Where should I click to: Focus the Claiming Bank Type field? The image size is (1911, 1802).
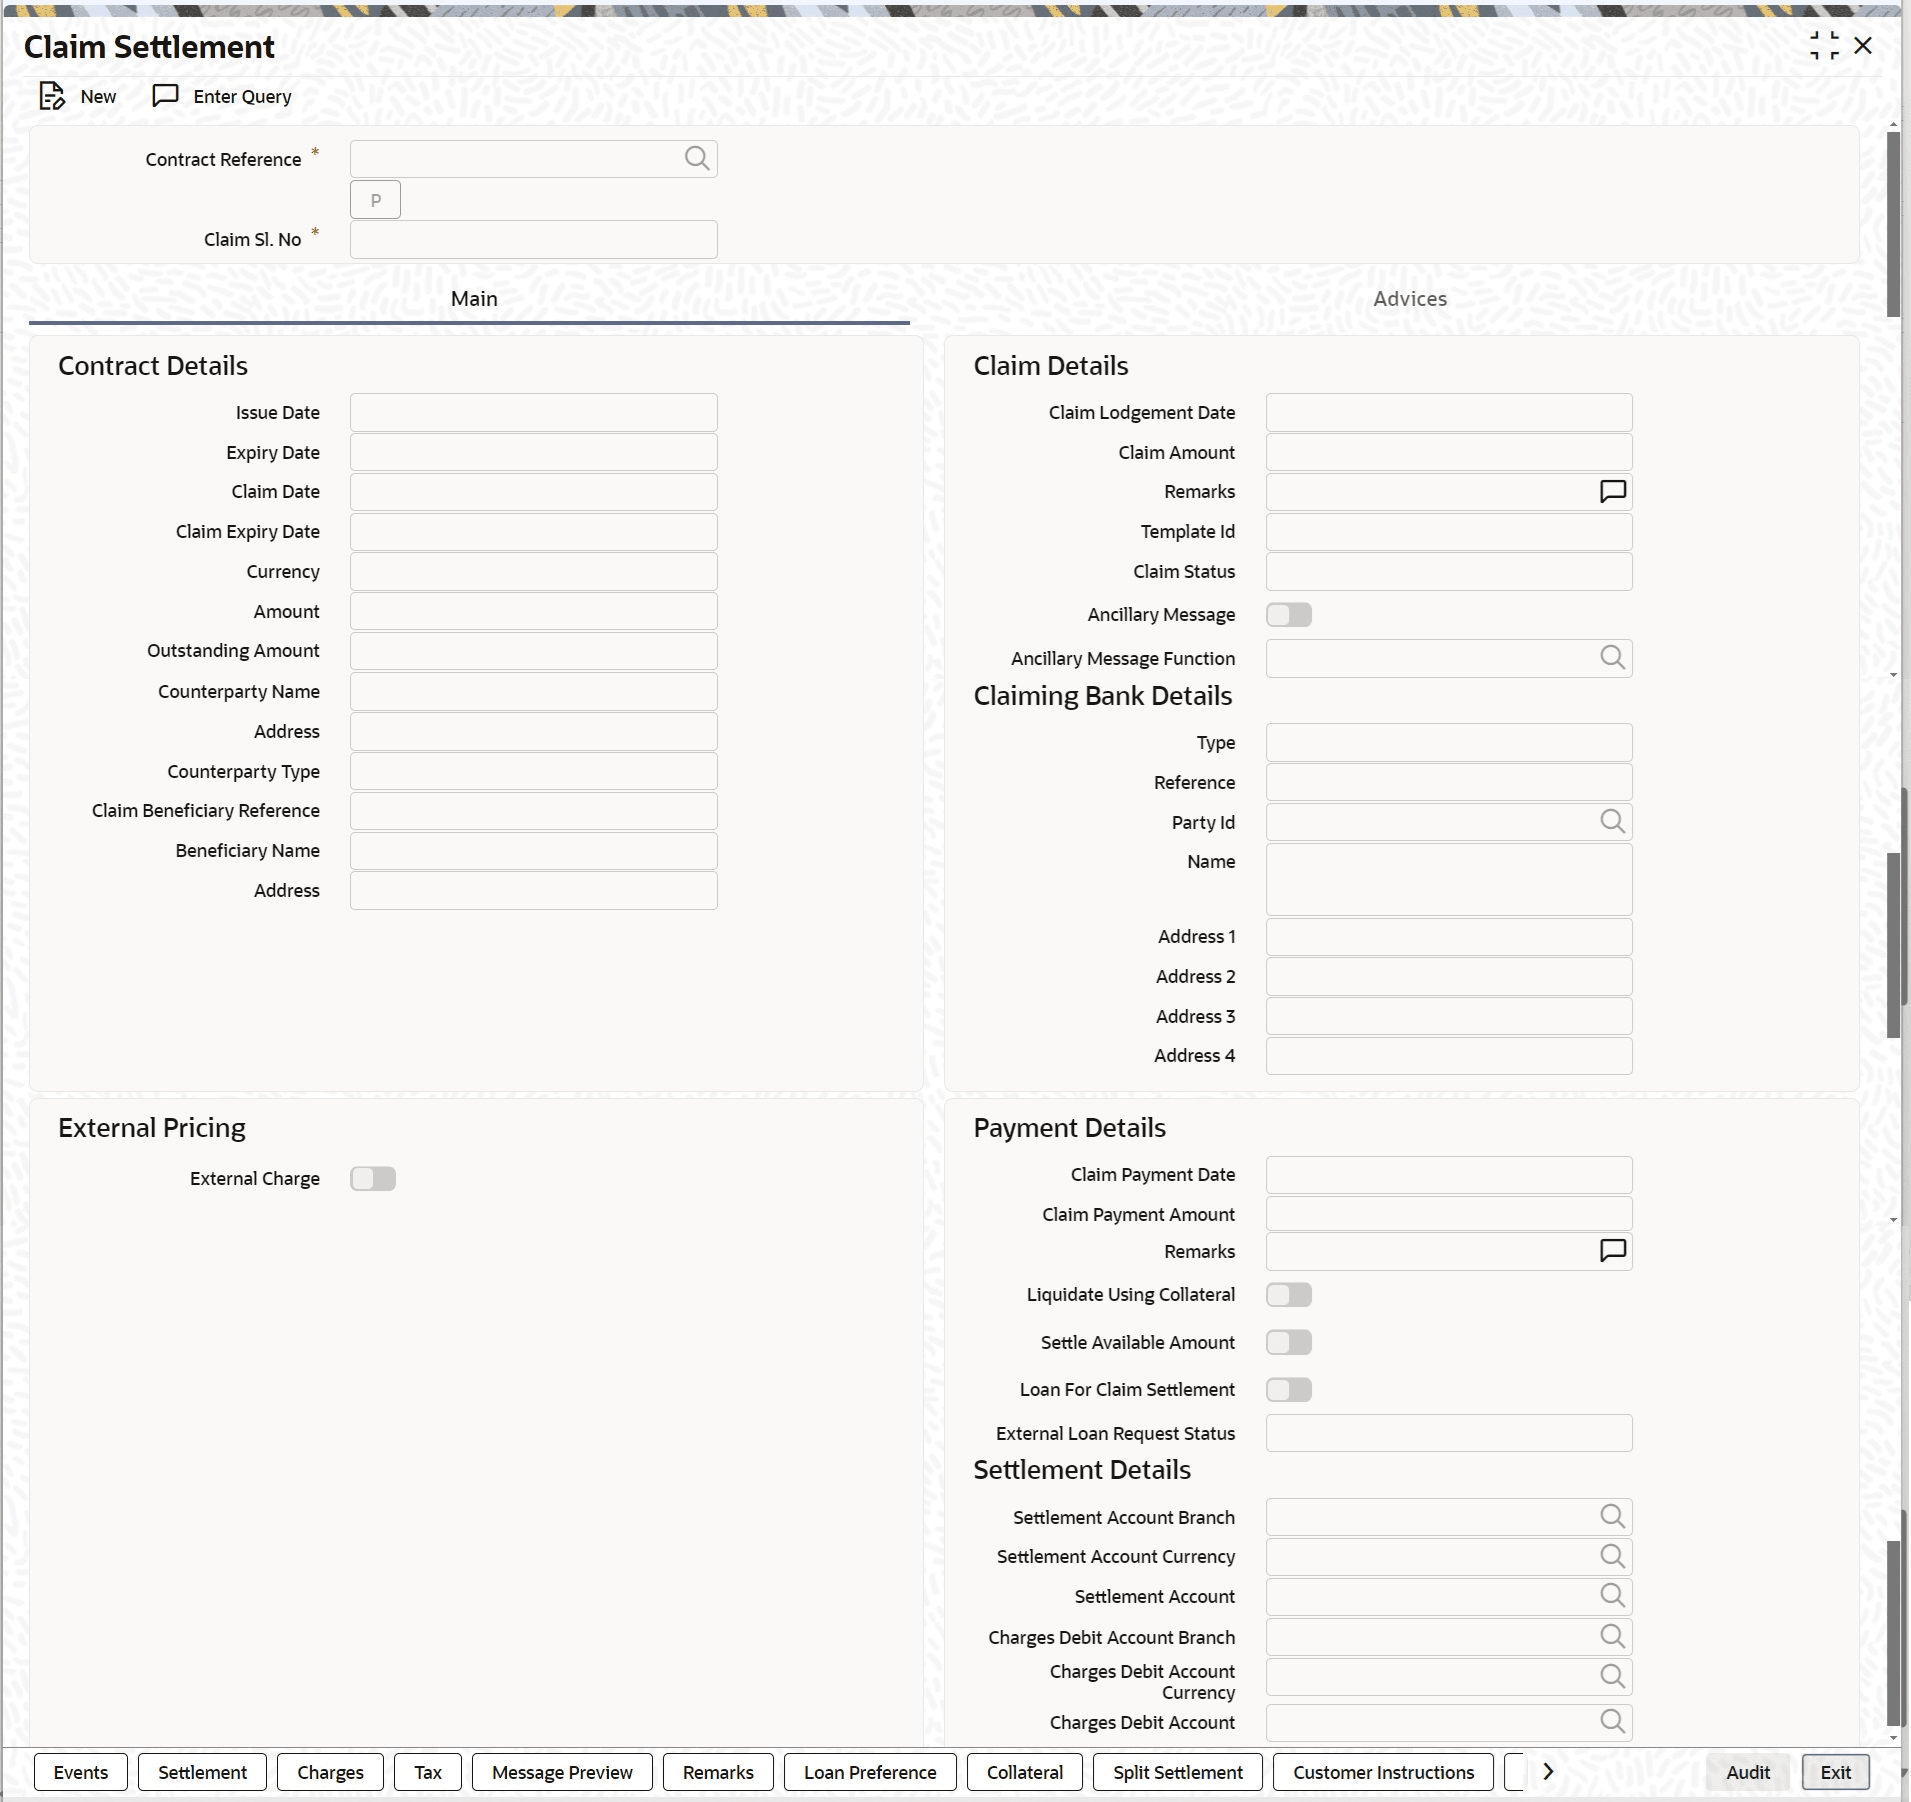[x=1449, y=743]
